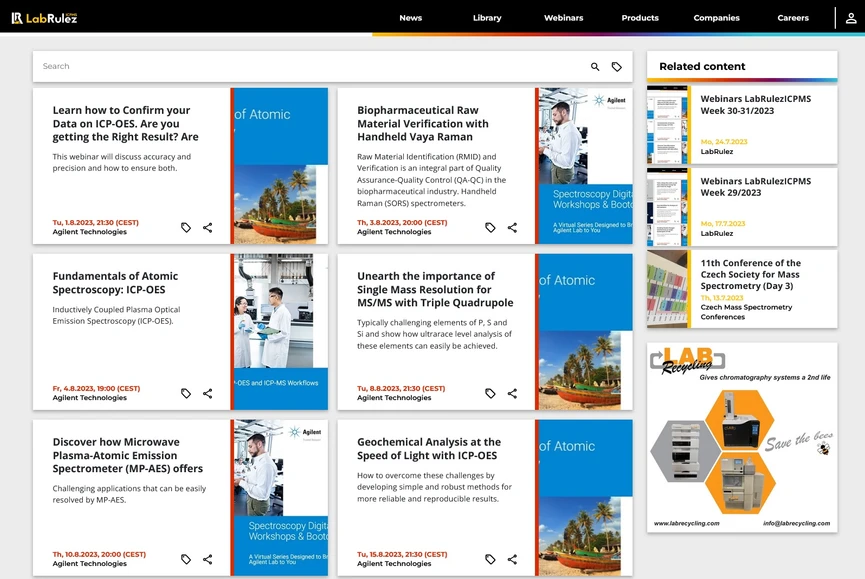Viewport: 865px width, 579px height.
Task: Share the 'Biopharmaceutical Raw Material Verification' webinar
Action: [x=512, y=227]
